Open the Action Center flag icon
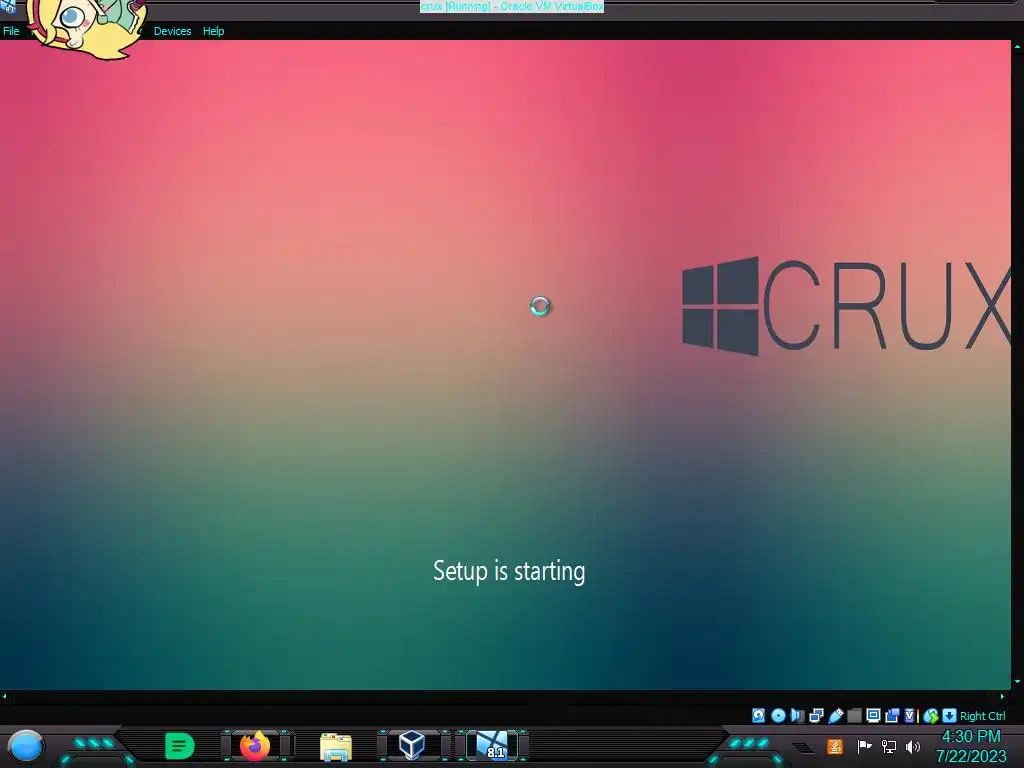1024x768 pixels. [x=864, y=746]
